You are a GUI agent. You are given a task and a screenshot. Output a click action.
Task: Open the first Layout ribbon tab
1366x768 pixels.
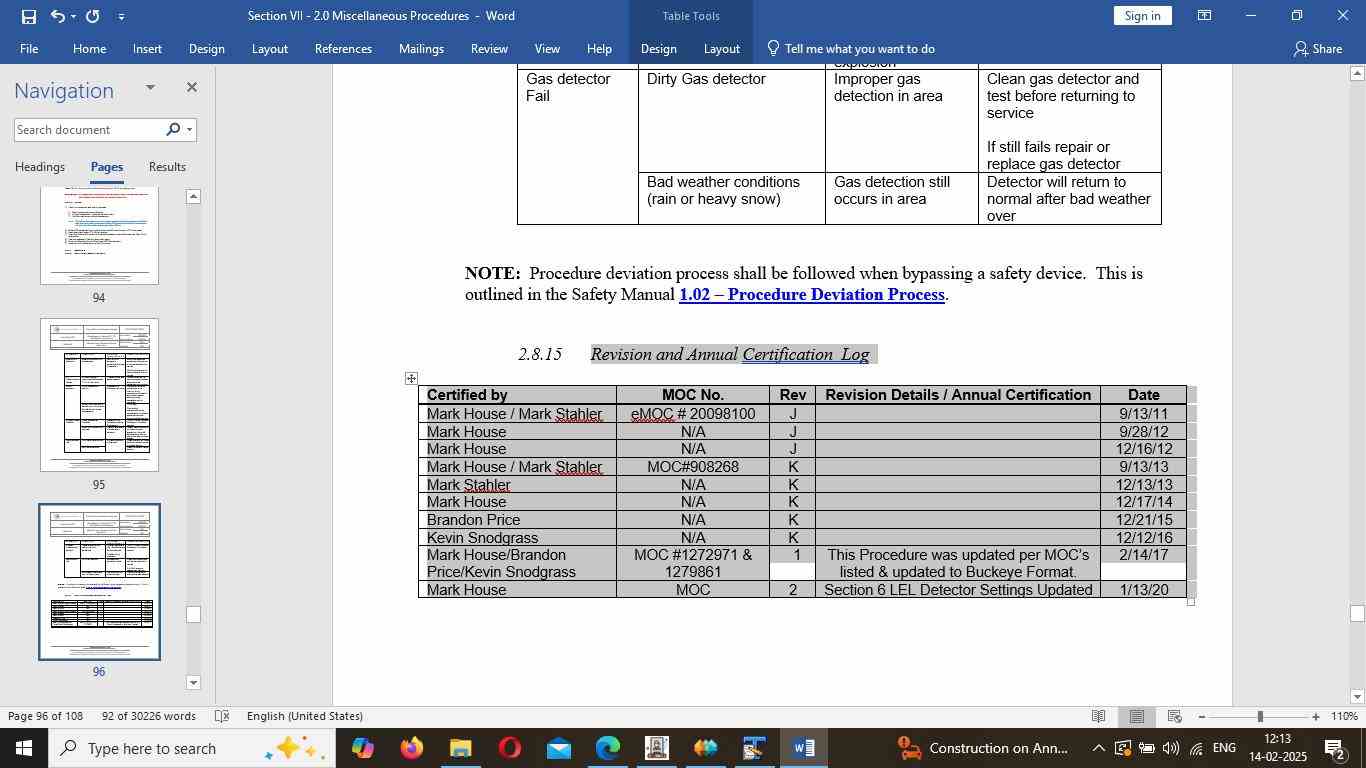(269, 48)
